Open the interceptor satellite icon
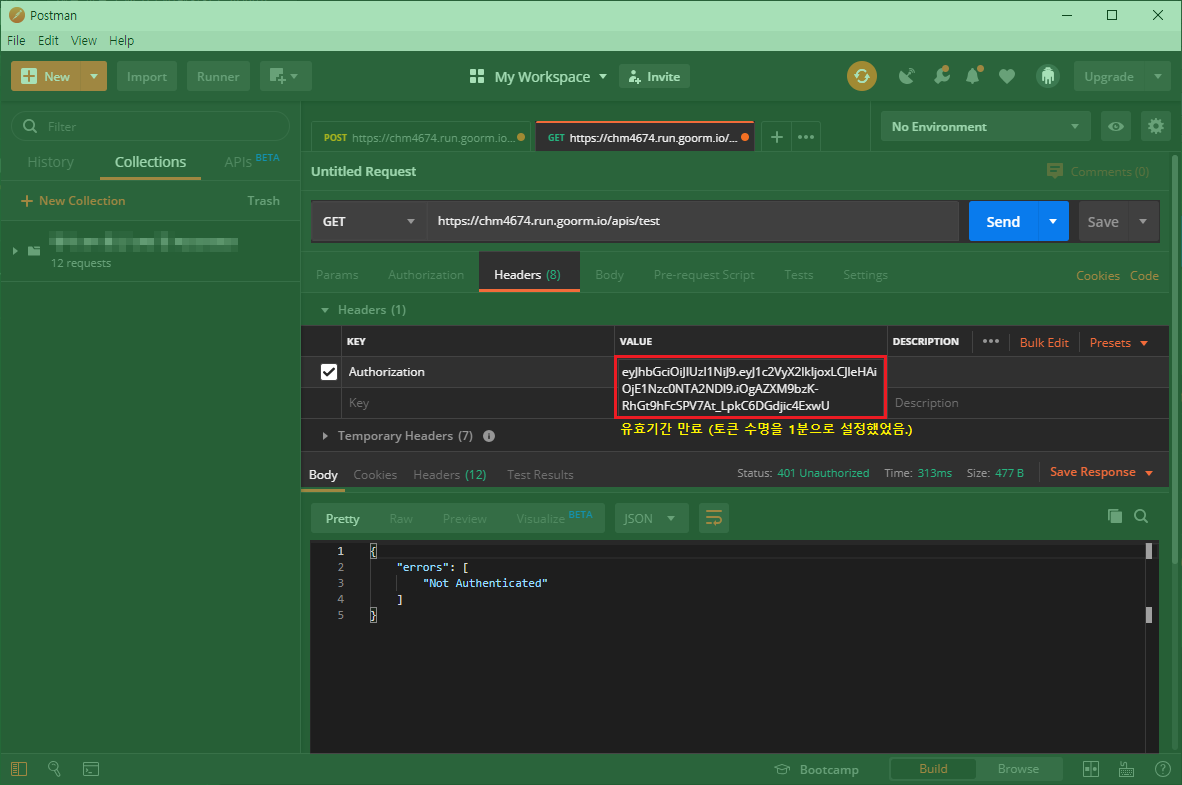Screen dimensions: 1182x785 907,76
